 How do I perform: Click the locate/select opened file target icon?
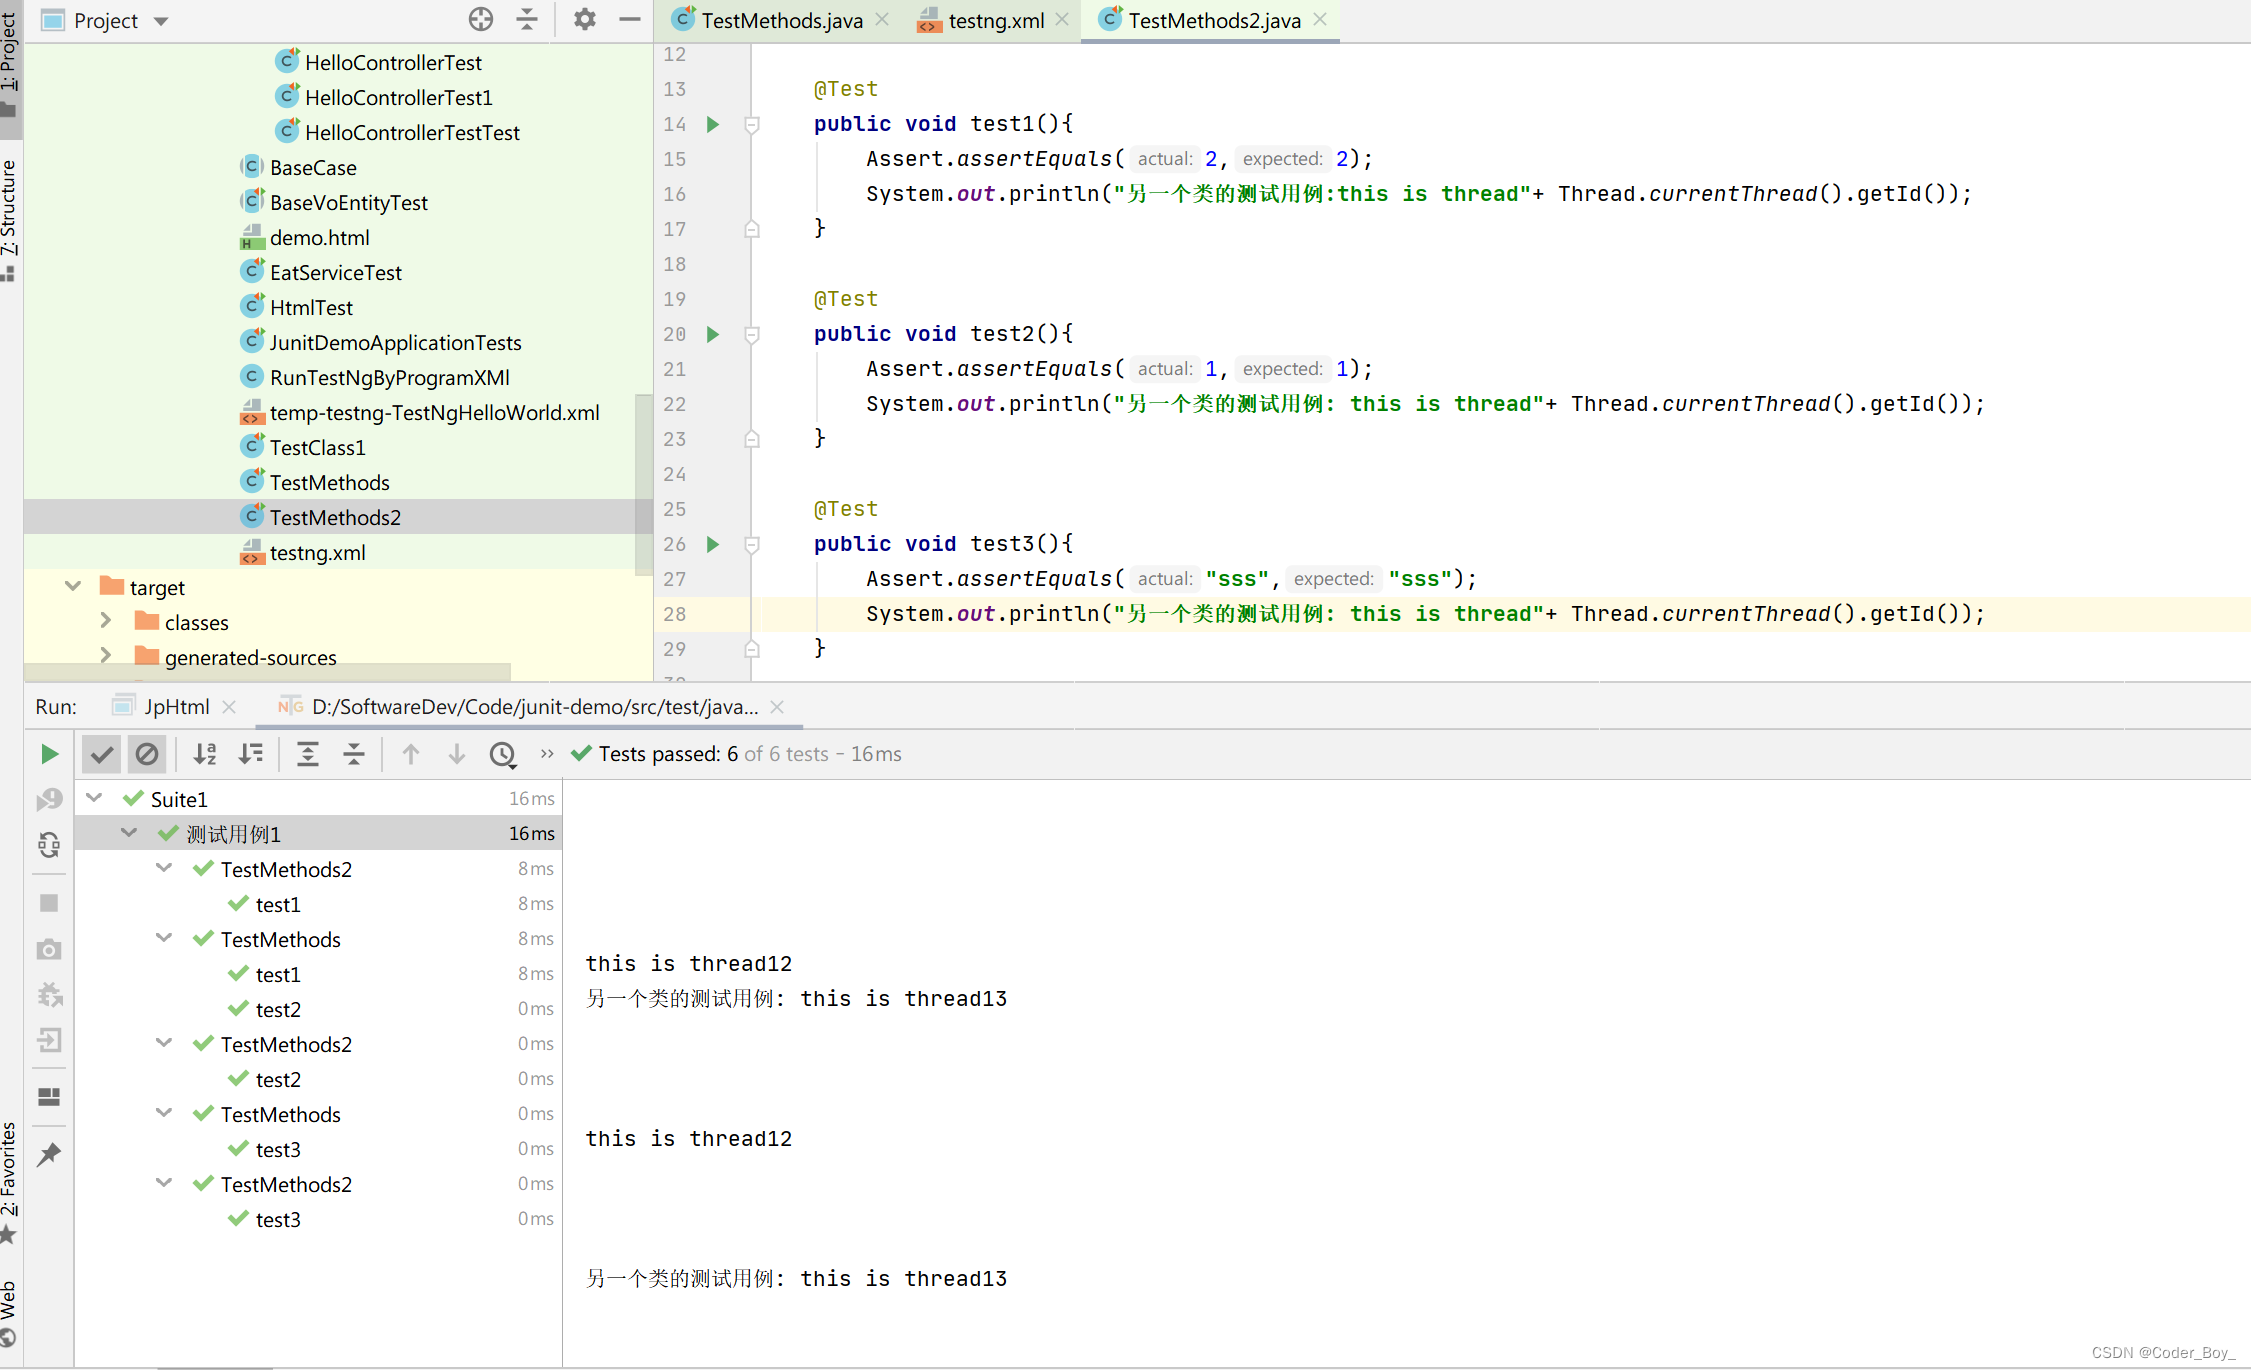[481, 19]
